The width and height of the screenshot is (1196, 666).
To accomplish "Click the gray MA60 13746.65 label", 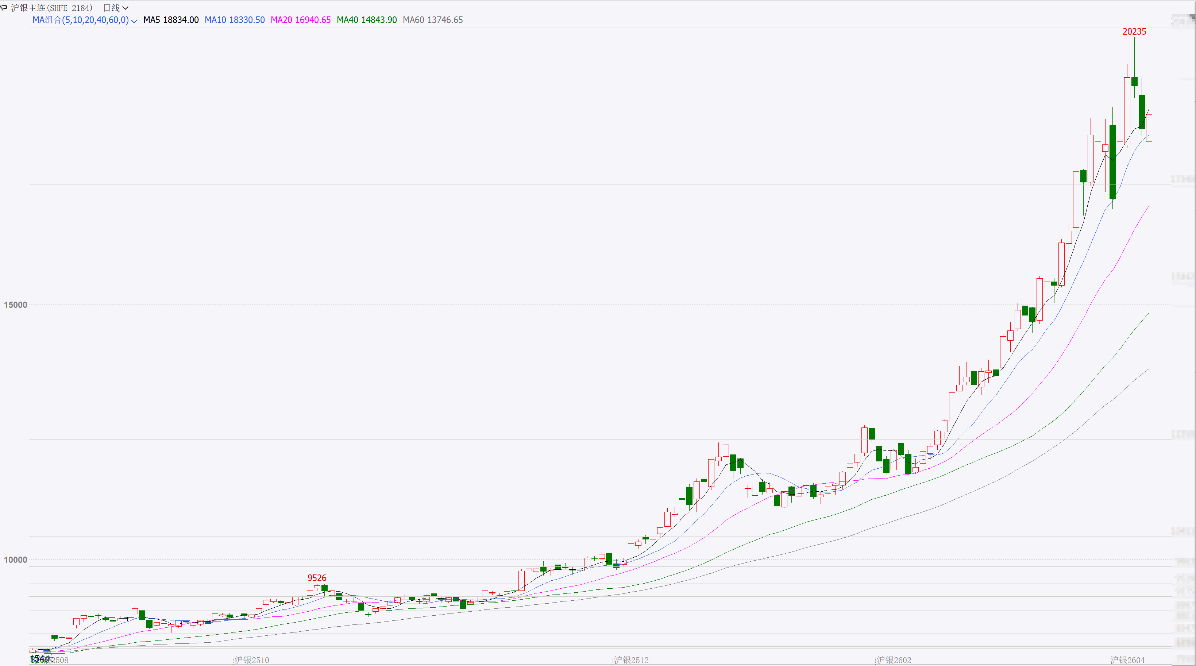I will point(432,20).
